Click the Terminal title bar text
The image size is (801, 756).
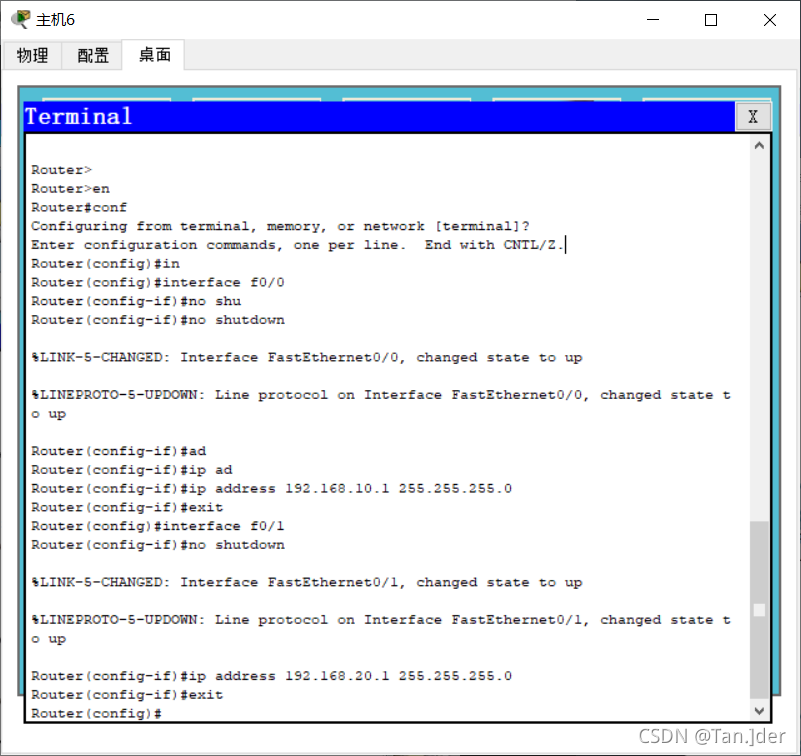click(79, 116)
